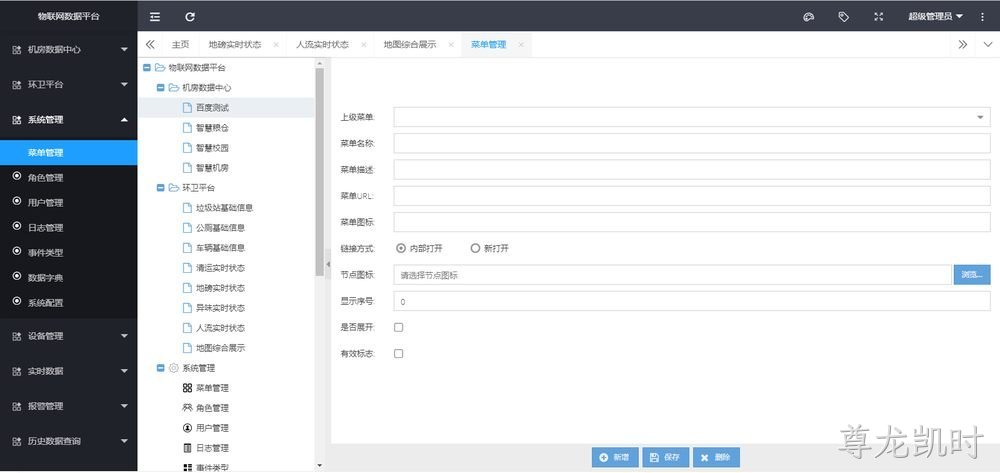Focus the 菜单URL input field
Viewport: 1000px width, 473px height.
coord(692,196)
